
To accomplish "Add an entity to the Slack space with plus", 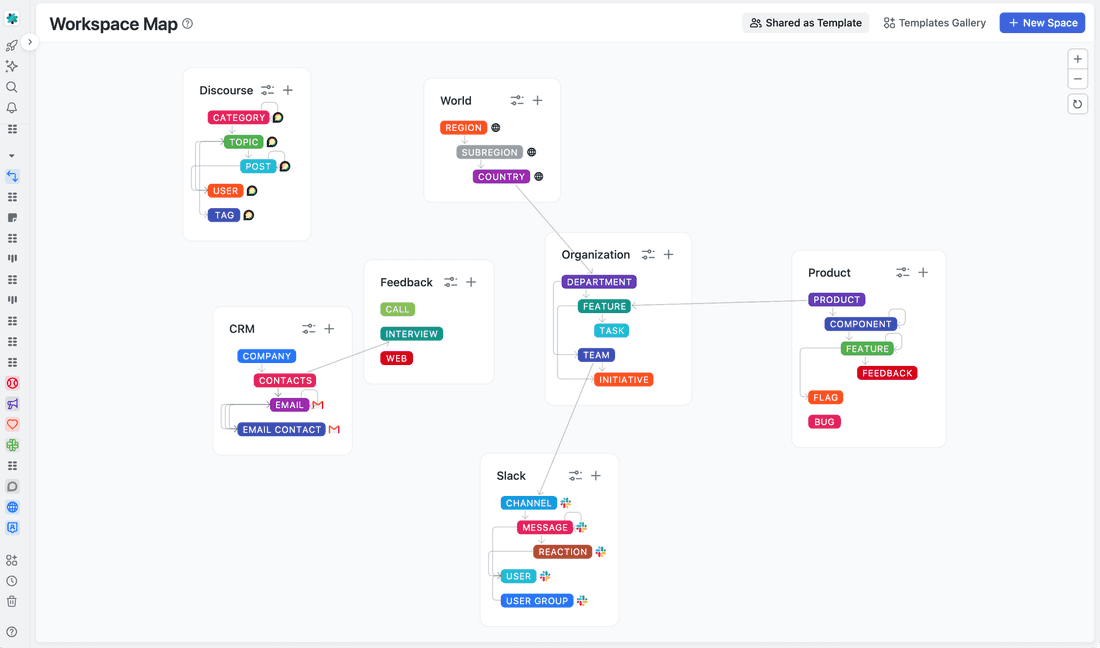I will 596,475.
